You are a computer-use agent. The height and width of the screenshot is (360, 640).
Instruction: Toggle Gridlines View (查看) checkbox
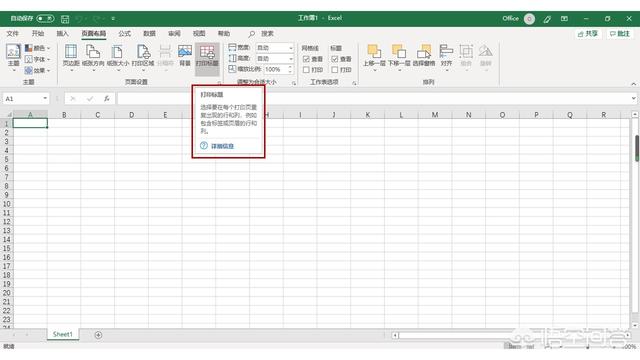click(306, 59)
